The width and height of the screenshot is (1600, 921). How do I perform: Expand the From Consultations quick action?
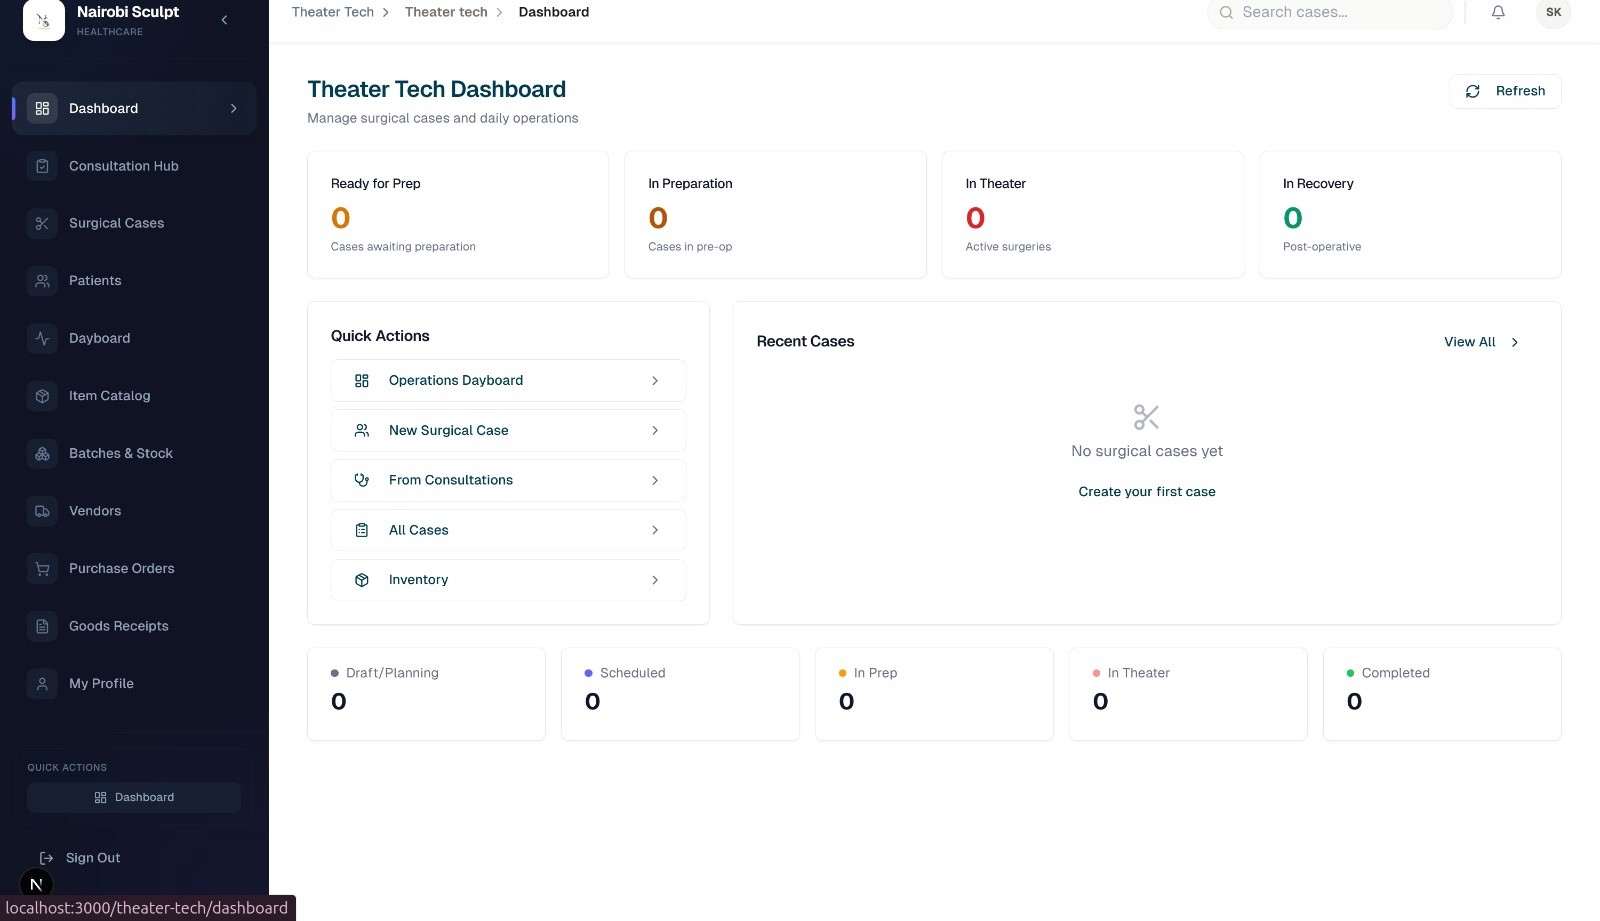tap(655, 480)
